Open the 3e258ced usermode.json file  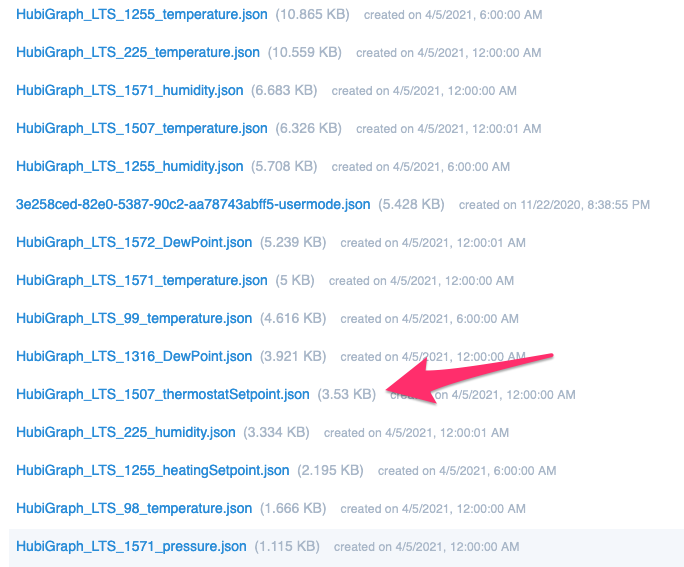pyautogui.click(x=193, y=205)
